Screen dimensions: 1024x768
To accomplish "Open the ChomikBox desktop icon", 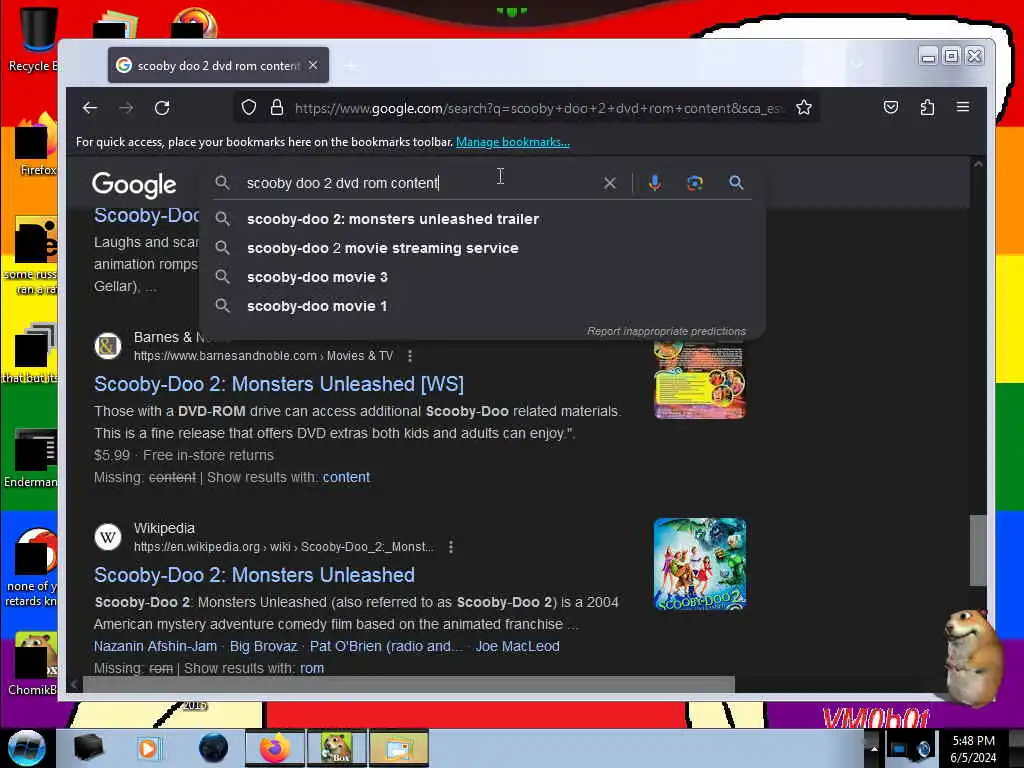I will (x=34, y=663).
